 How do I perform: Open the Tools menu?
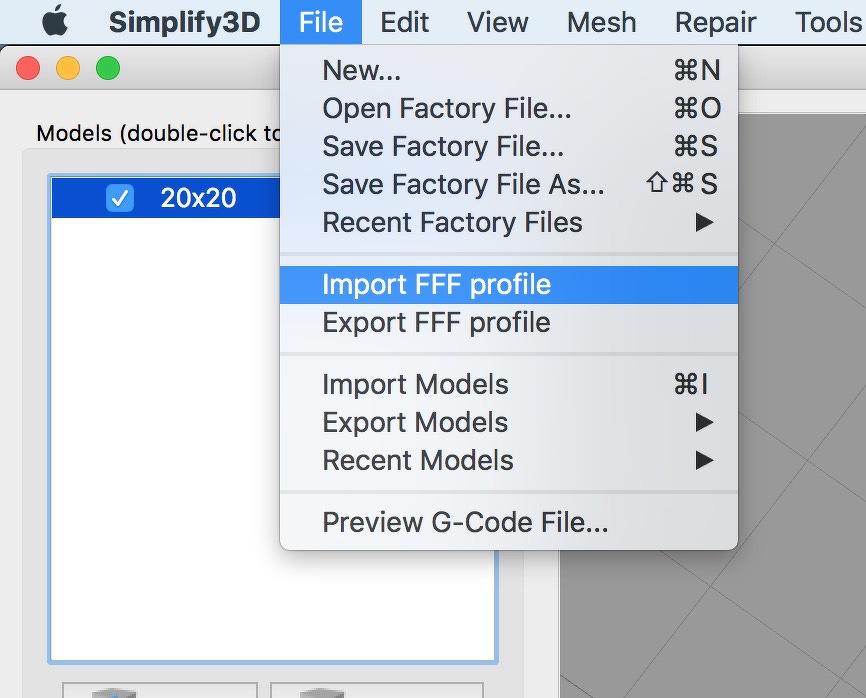point(827,22)
